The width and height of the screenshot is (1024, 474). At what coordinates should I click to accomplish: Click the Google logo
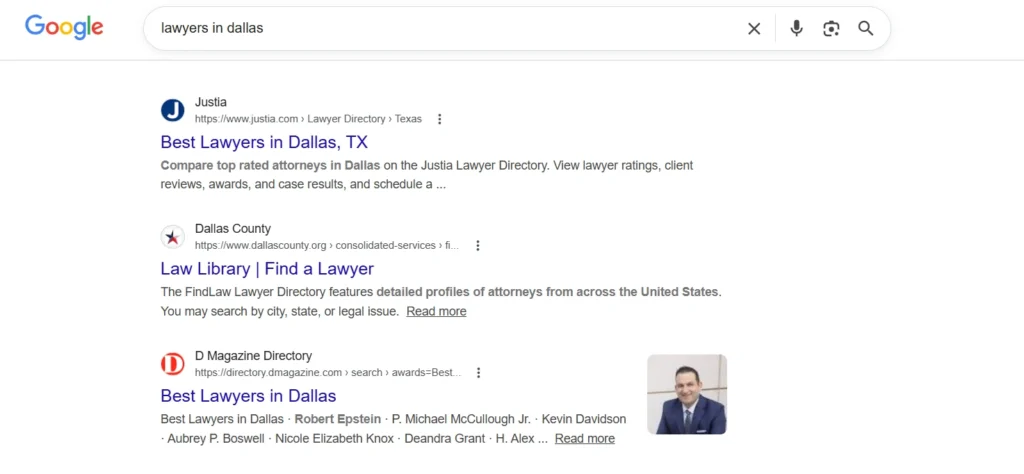click(x=64, y=27)
